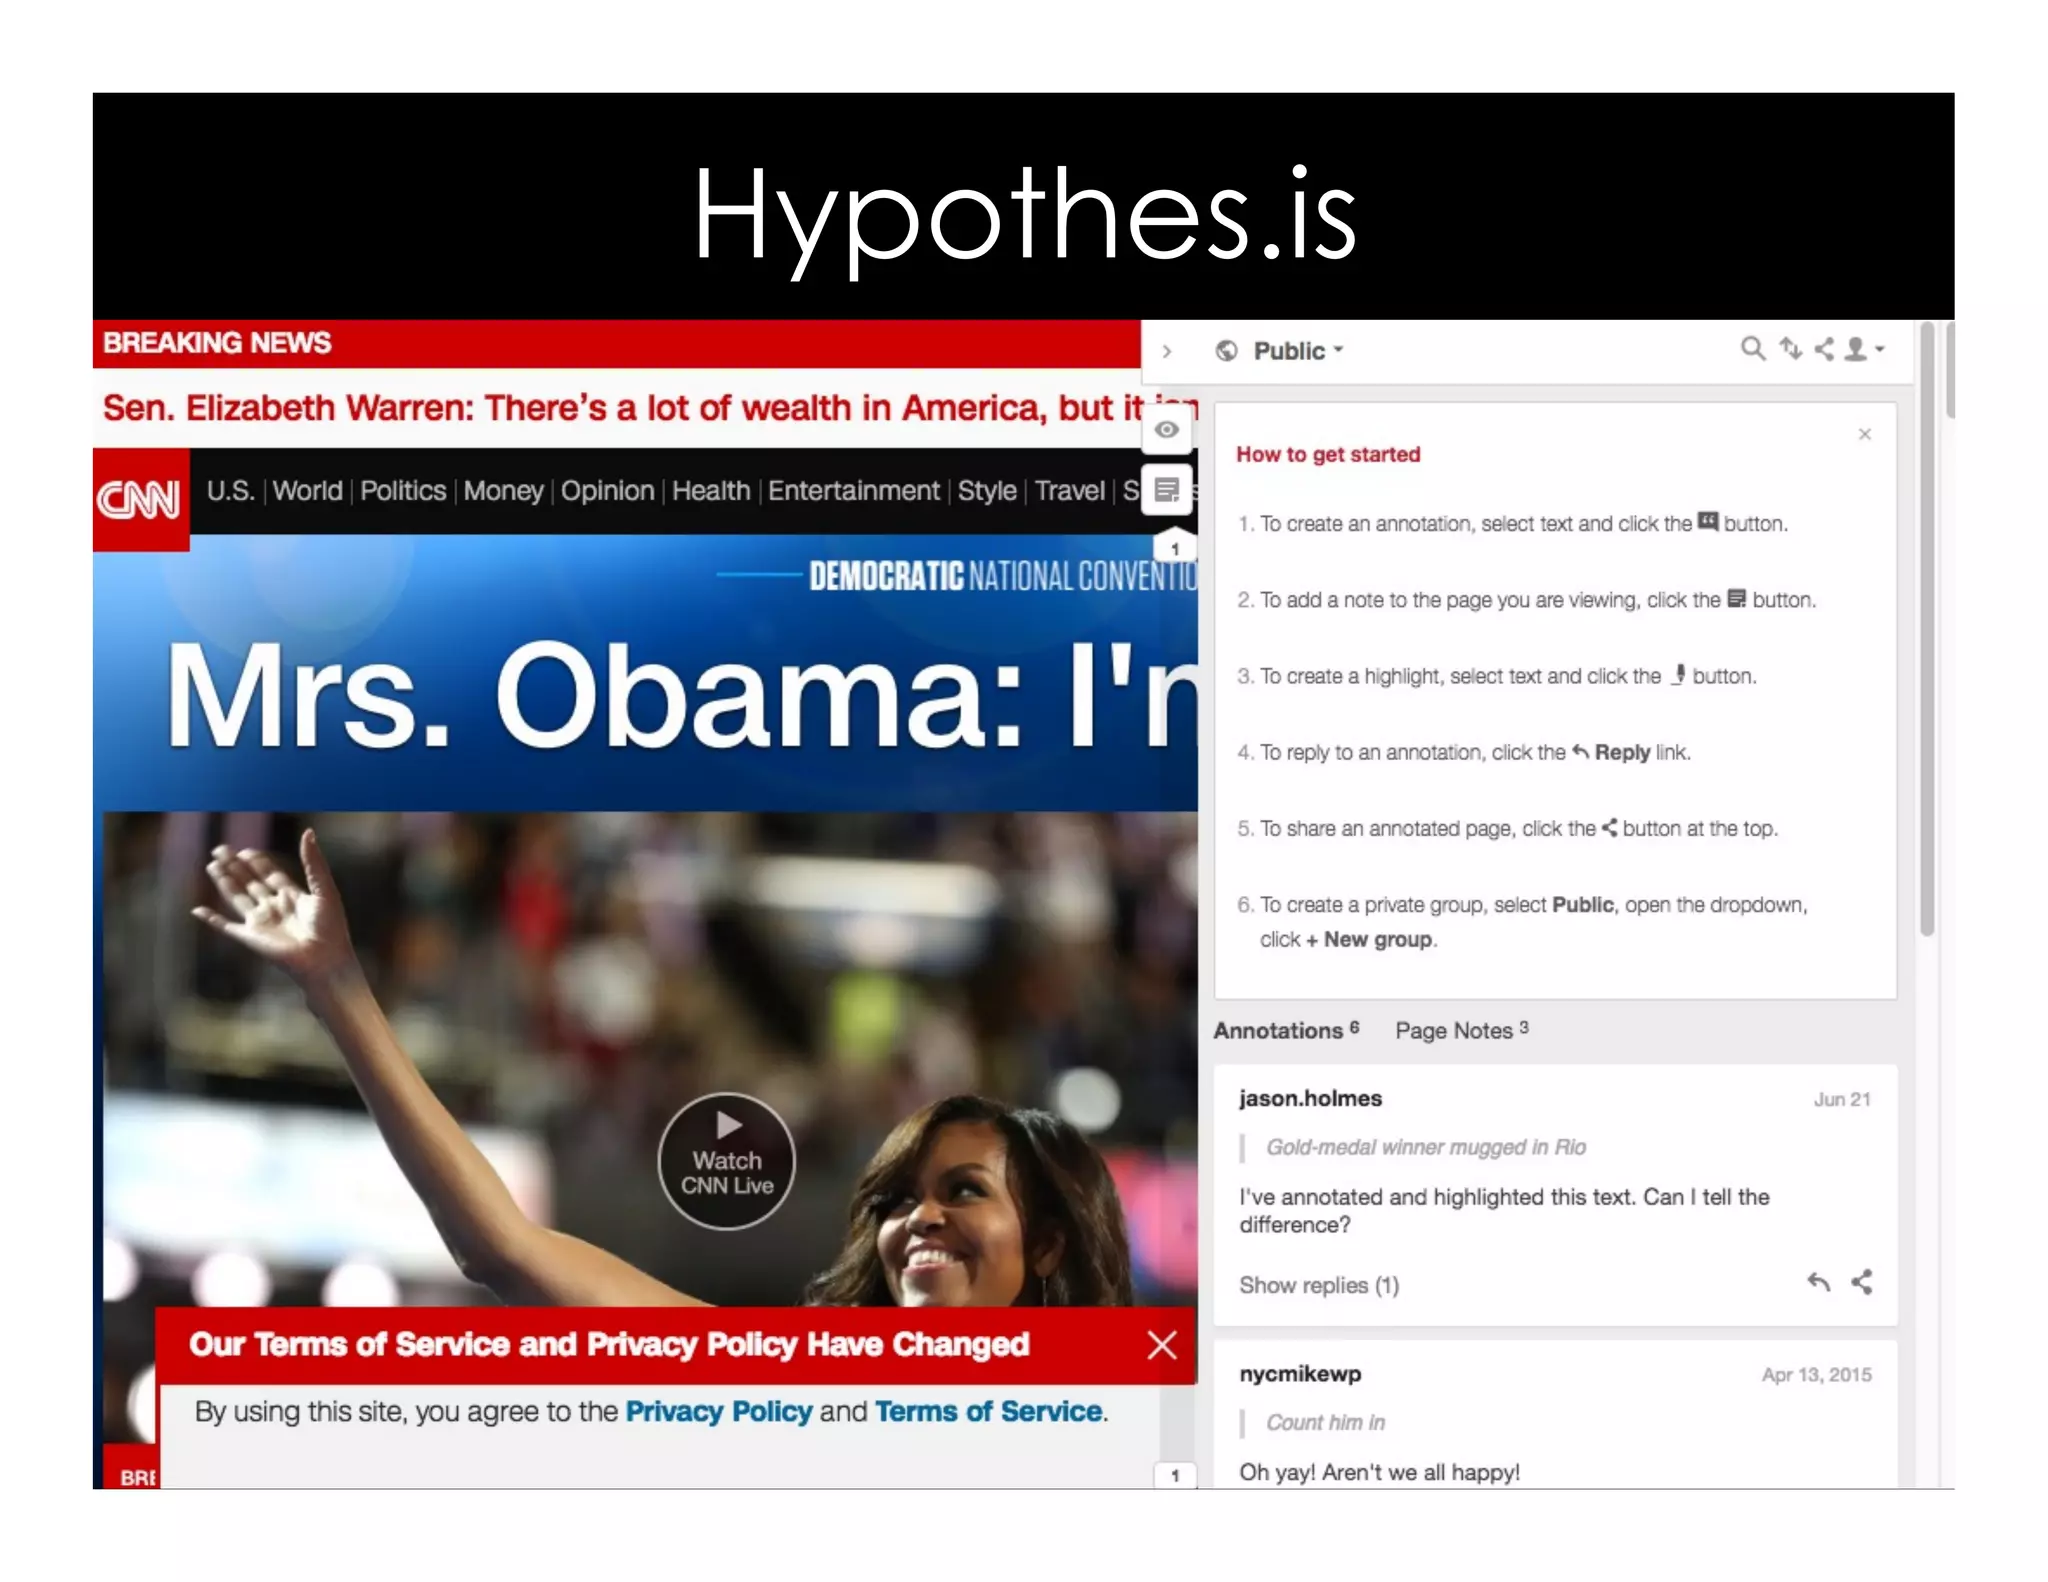Switch to the Page Notes tab

tap(1461, 1030)
